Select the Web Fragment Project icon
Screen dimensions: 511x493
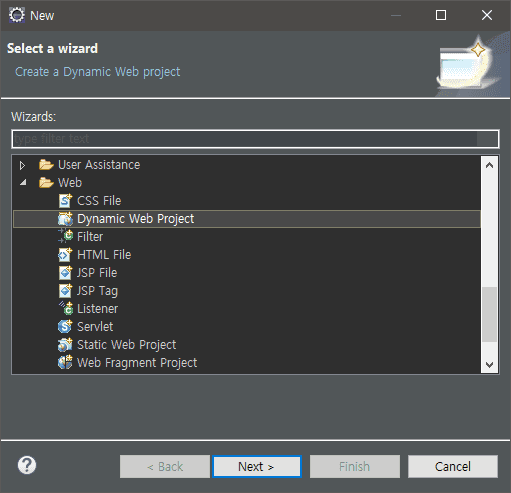[65, 362]
